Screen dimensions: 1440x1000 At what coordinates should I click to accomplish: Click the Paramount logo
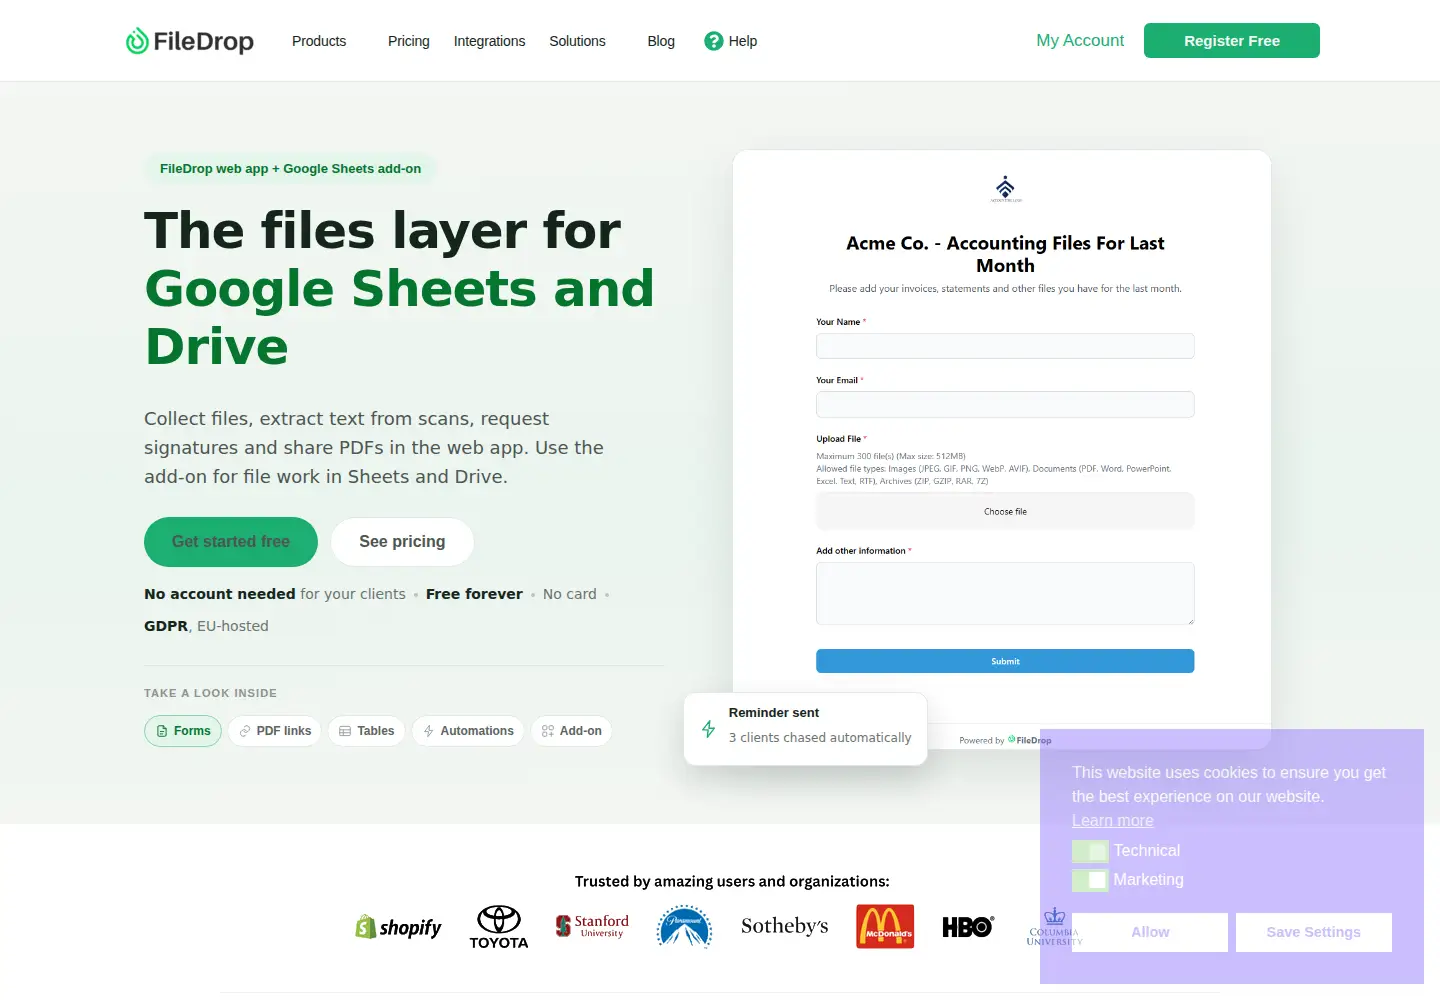coord(684,927)
